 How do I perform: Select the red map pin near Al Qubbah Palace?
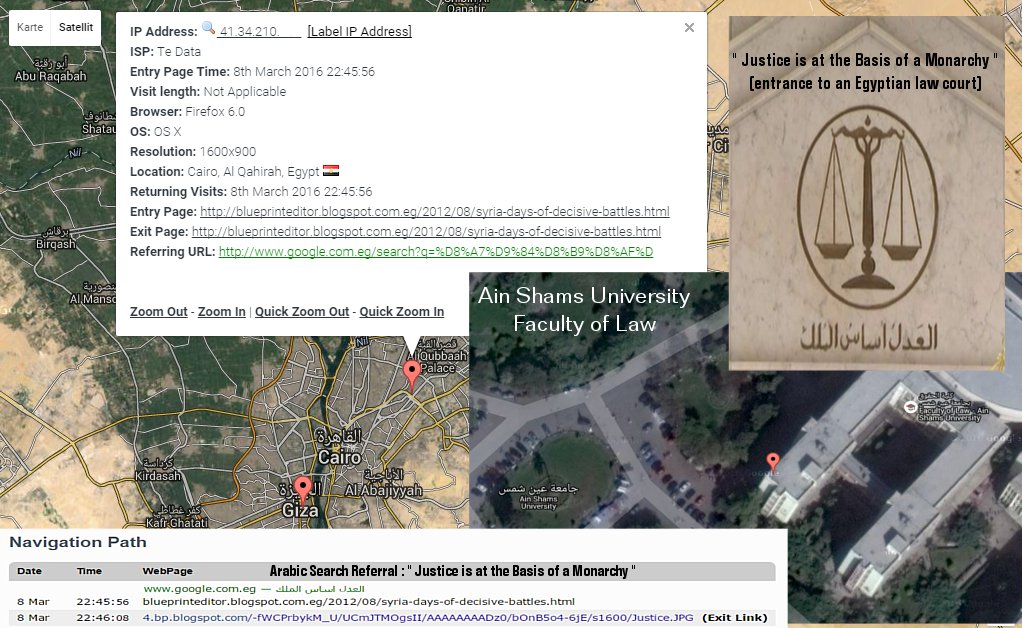pyautogui.click(x=411, y=375)
